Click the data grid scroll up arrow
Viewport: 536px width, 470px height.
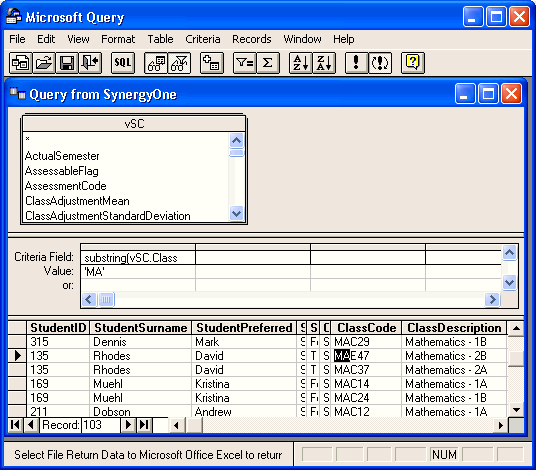pos(516,328)
